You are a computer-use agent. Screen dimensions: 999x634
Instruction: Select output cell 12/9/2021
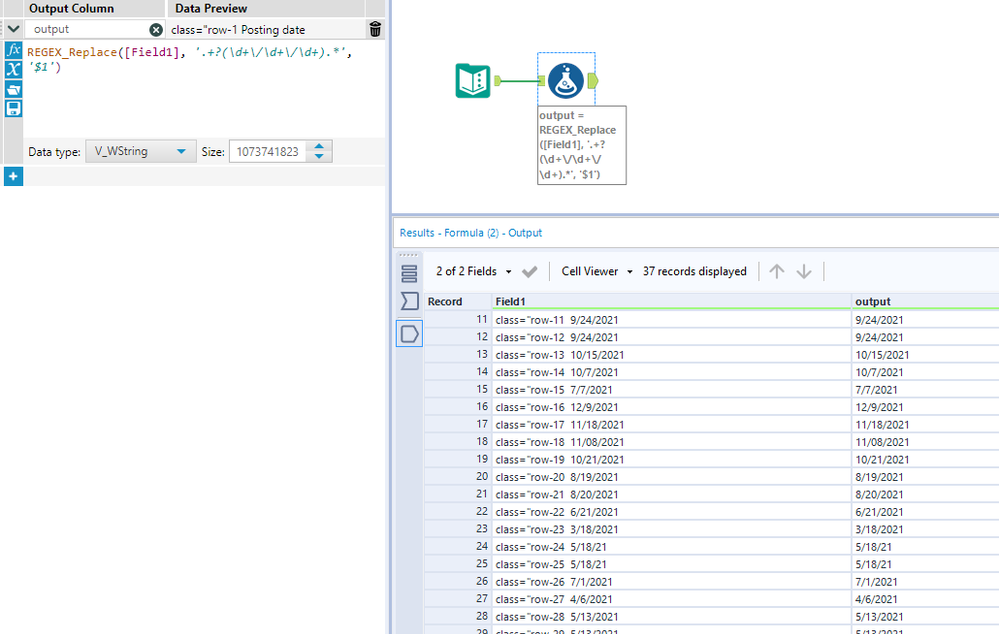[x=925, y=407]
